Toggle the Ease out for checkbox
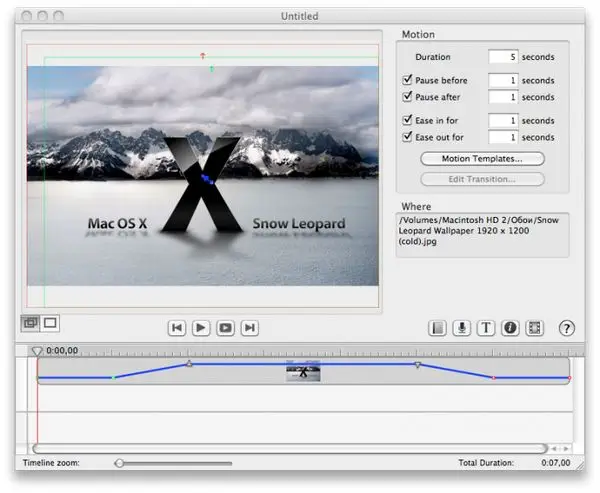 [x=407, y=137]
